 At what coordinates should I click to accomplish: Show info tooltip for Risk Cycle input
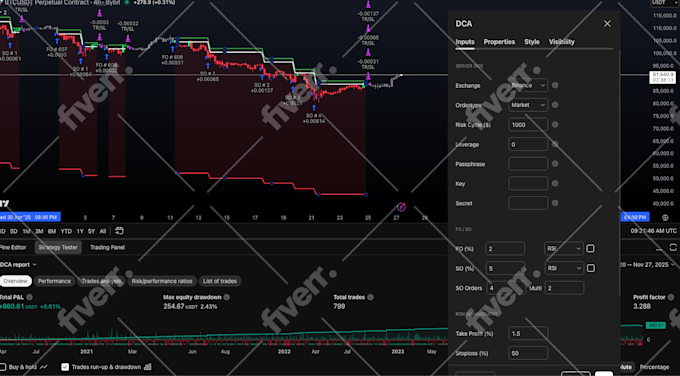click(x=555, y=125)
